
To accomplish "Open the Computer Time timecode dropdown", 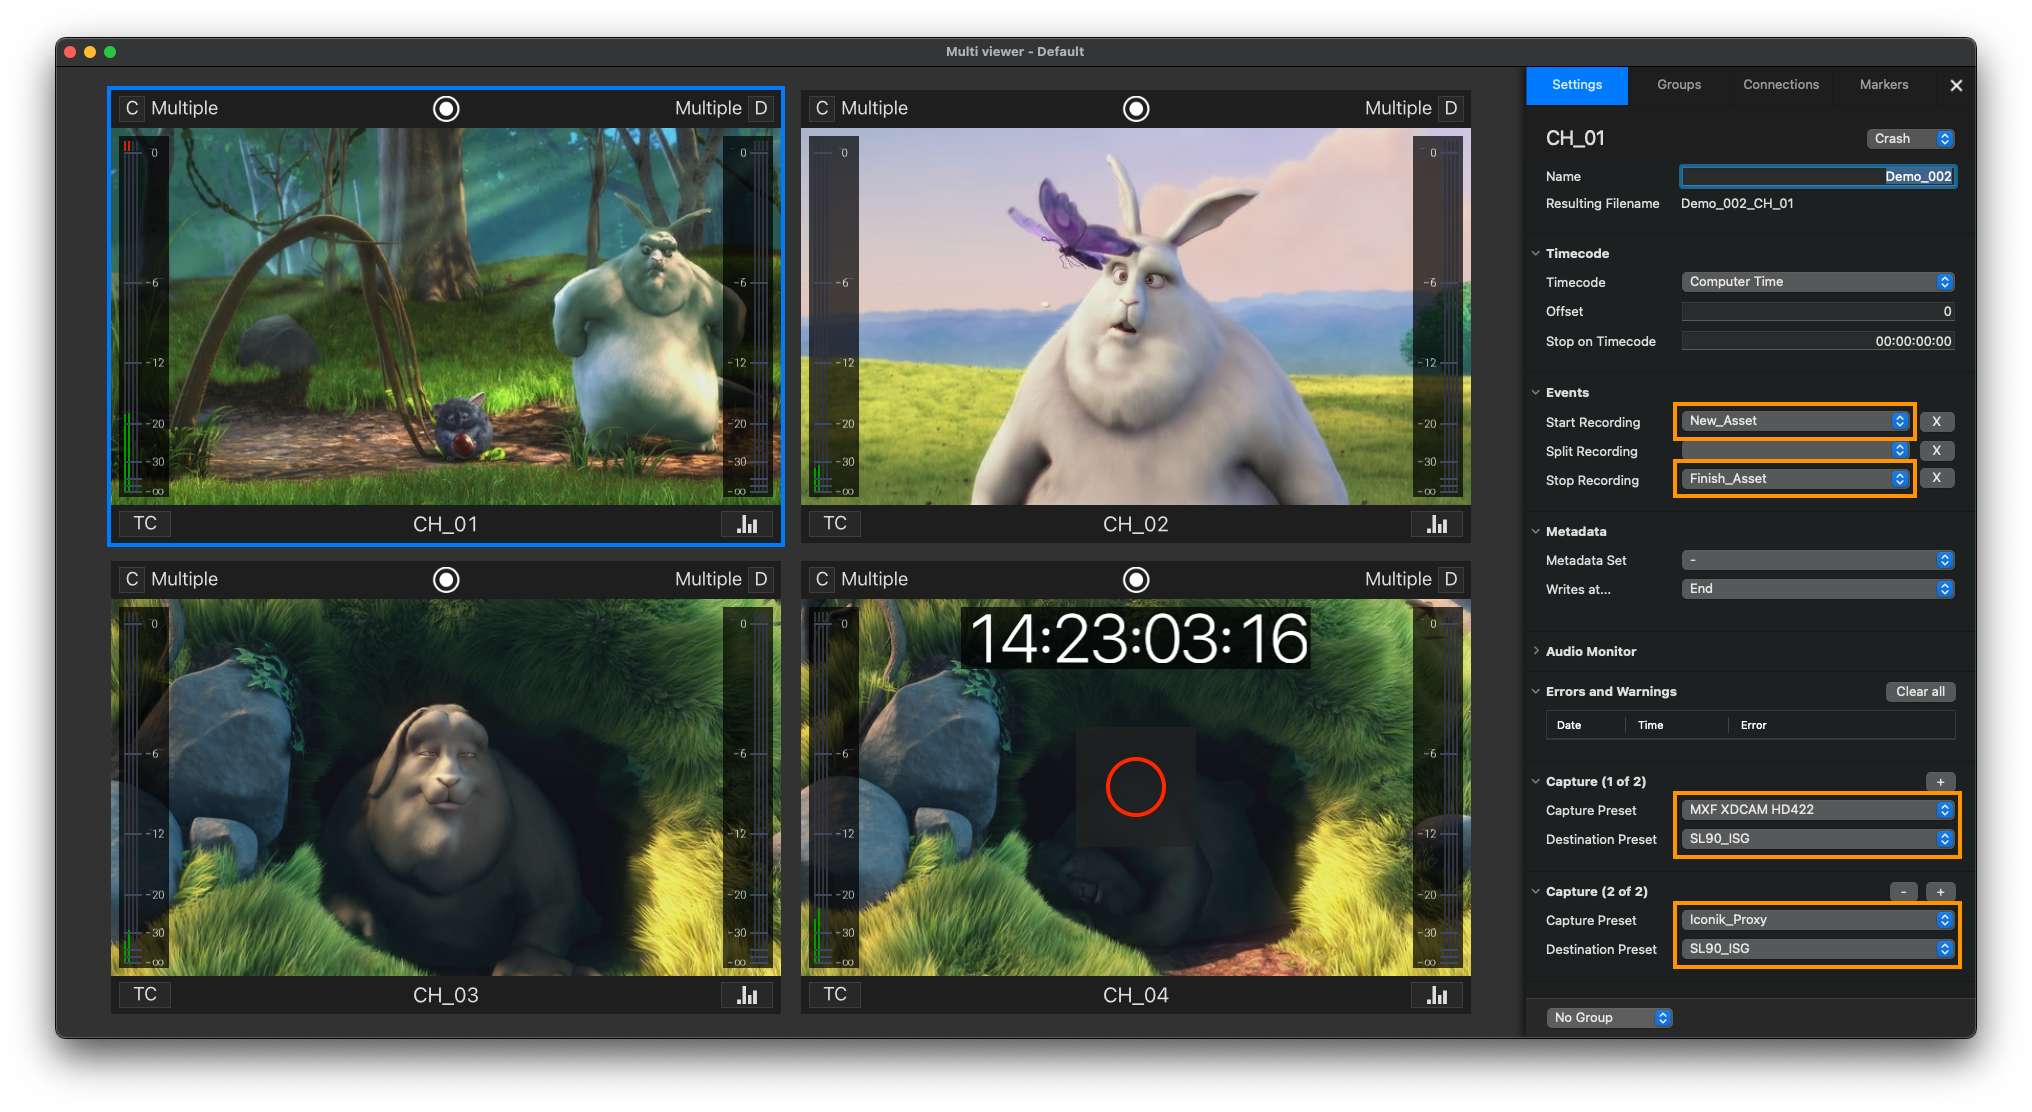I will pyautogui.click(x=1818, y=282).
